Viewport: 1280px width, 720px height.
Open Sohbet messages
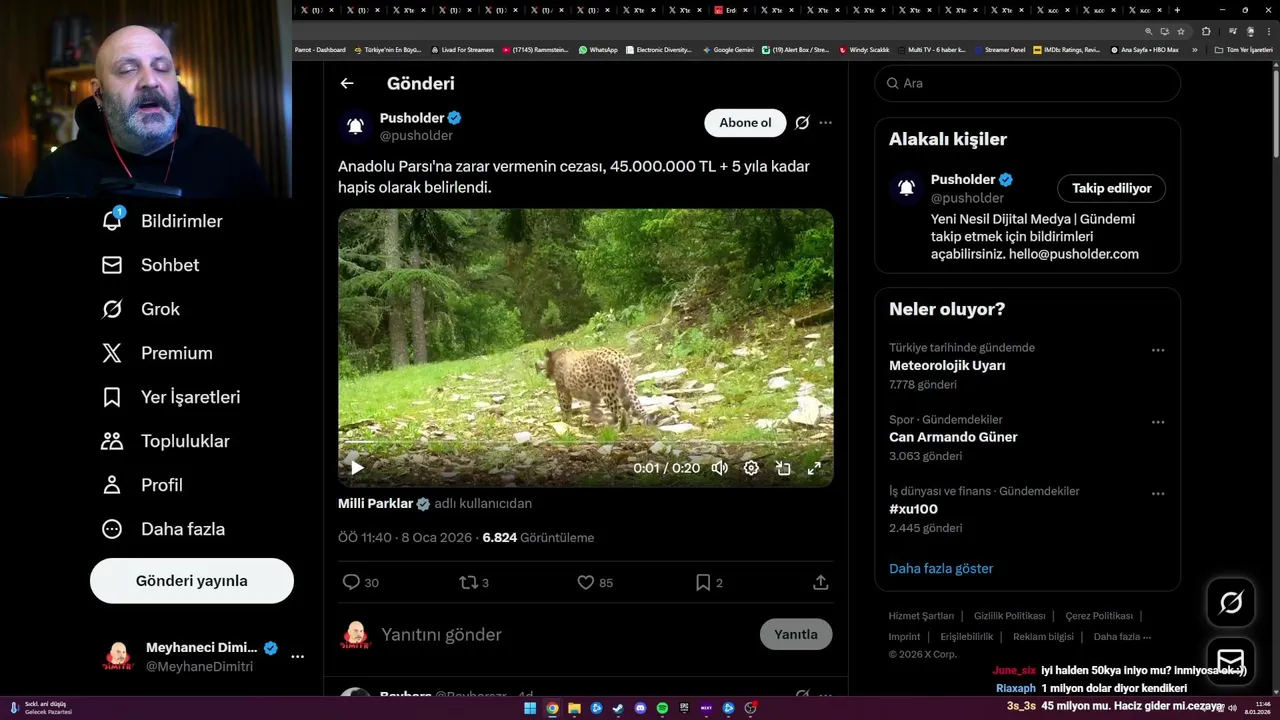[x=151, y=265]
